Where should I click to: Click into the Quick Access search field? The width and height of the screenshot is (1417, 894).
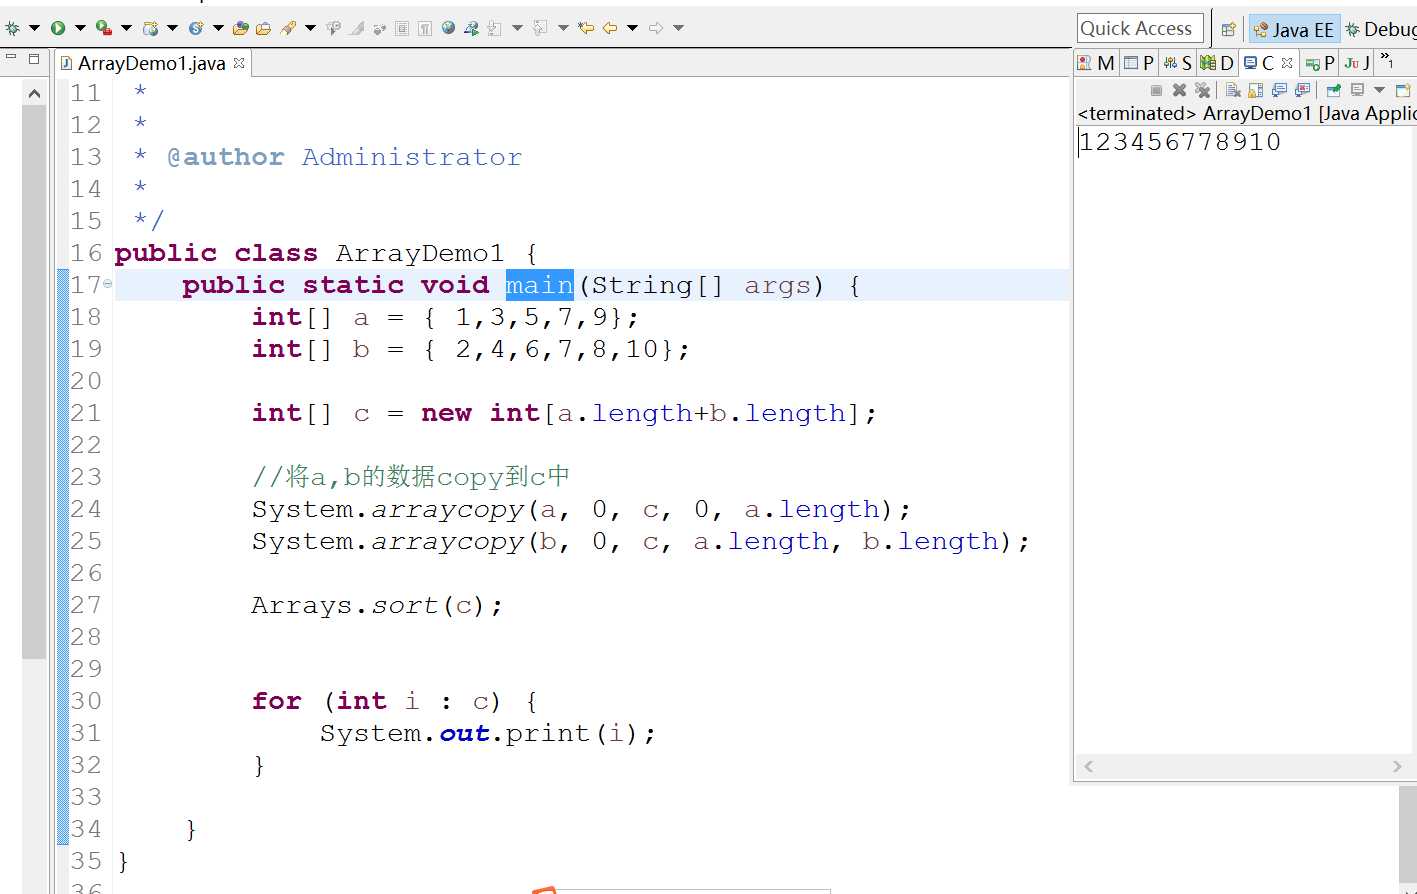(1140, 28)
